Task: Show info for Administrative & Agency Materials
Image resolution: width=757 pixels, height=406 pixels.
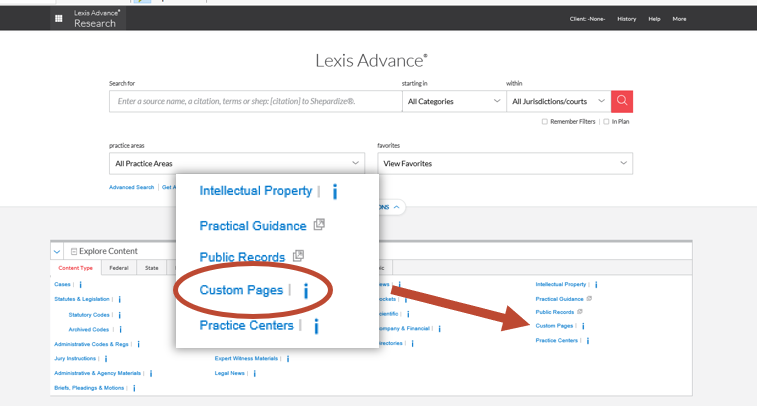Action: tap(151, 373)
